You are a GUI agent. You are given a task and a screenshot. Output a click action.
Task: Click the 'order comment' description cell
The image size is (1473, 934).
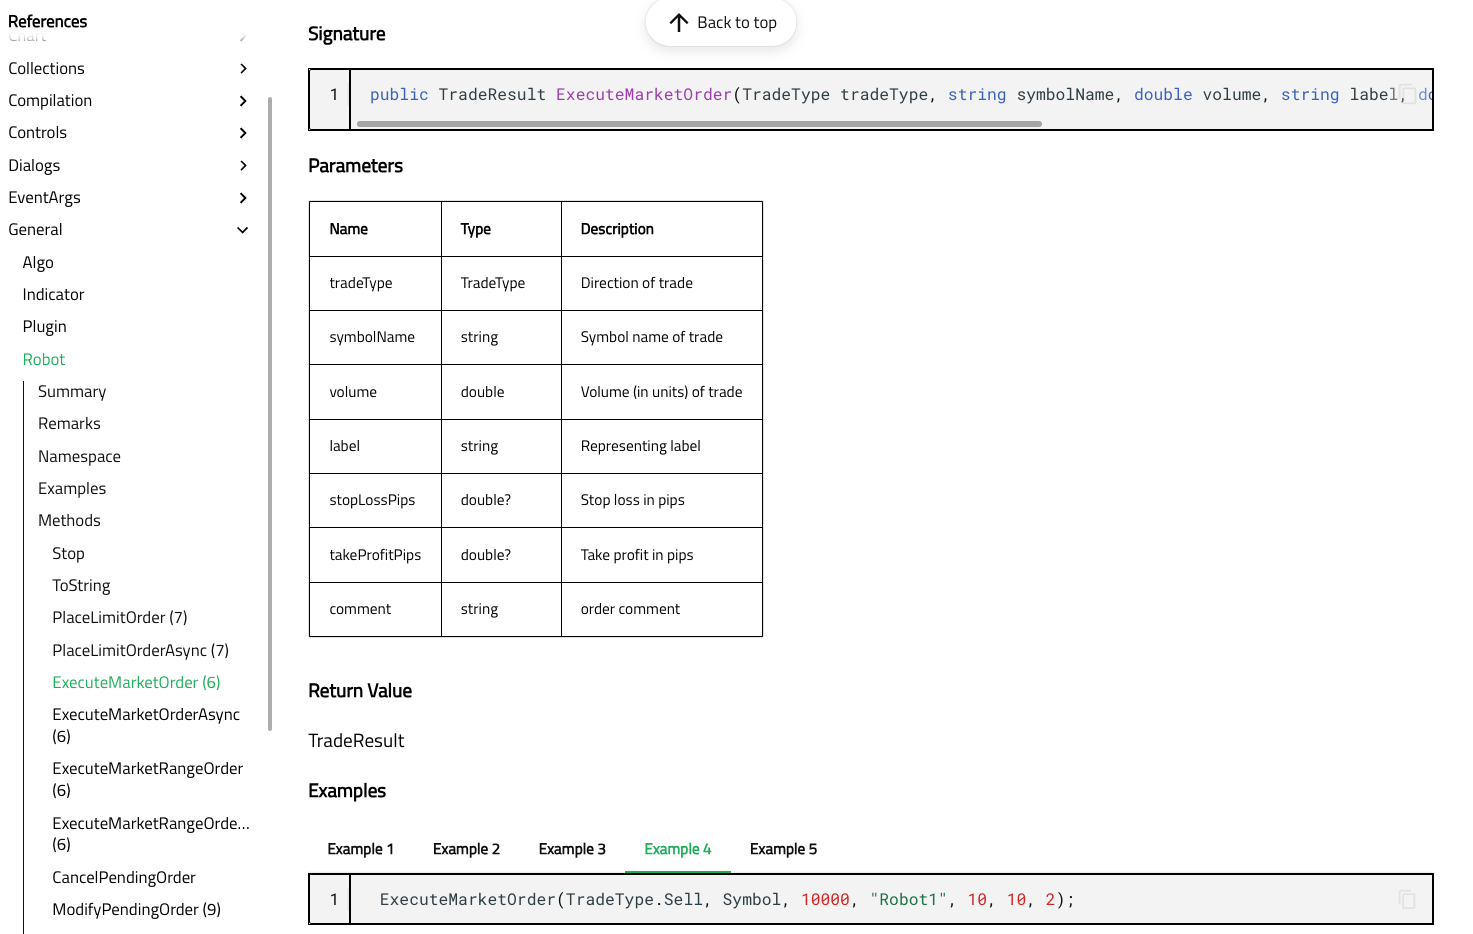click(x=661, y=609)
